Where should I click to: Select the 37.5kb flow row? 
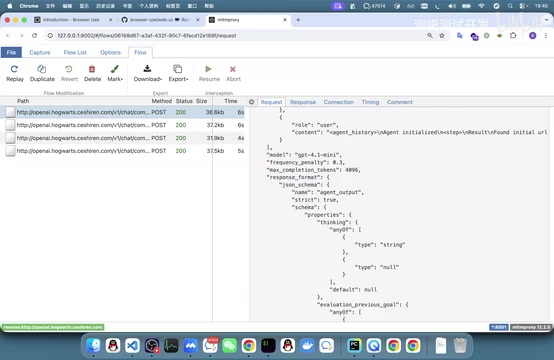pyautogui.click(x=122, y=151)
